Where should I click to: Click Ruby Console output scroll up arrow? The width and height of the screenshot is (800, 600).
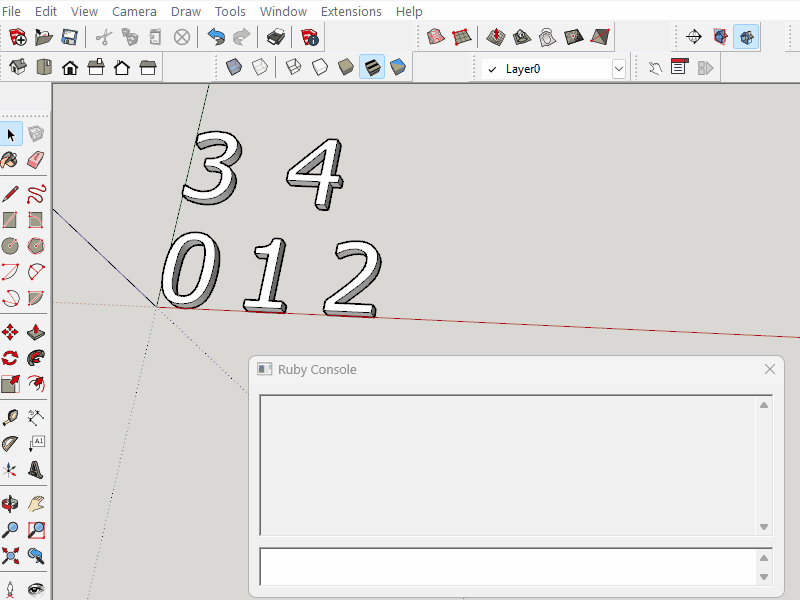click(764, 405)
